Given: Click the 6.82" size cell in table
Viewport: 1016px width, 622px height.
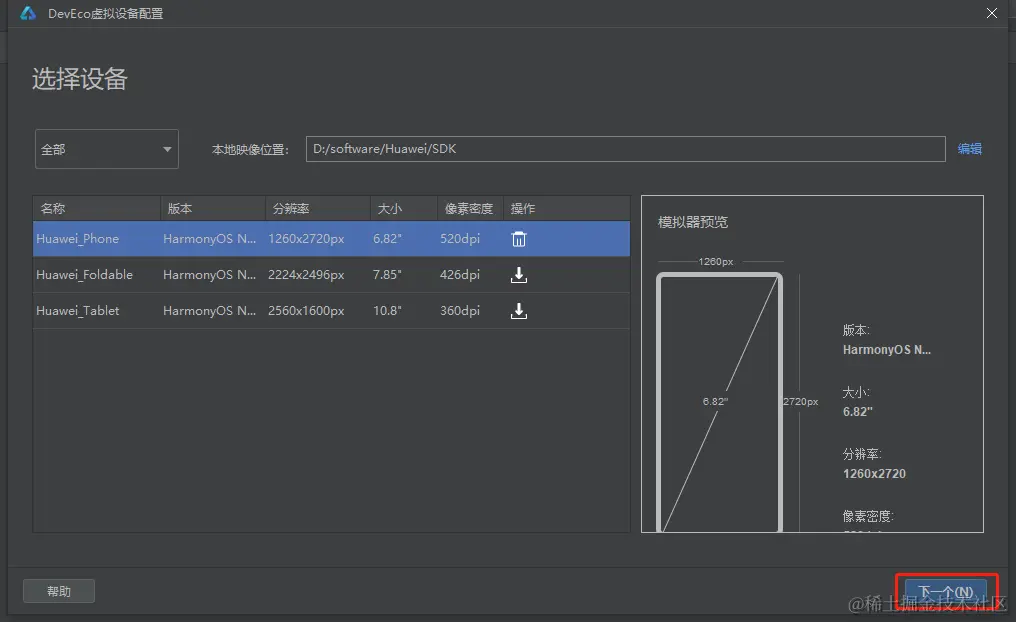Looking at the screenshot, I should coord(387,239).
